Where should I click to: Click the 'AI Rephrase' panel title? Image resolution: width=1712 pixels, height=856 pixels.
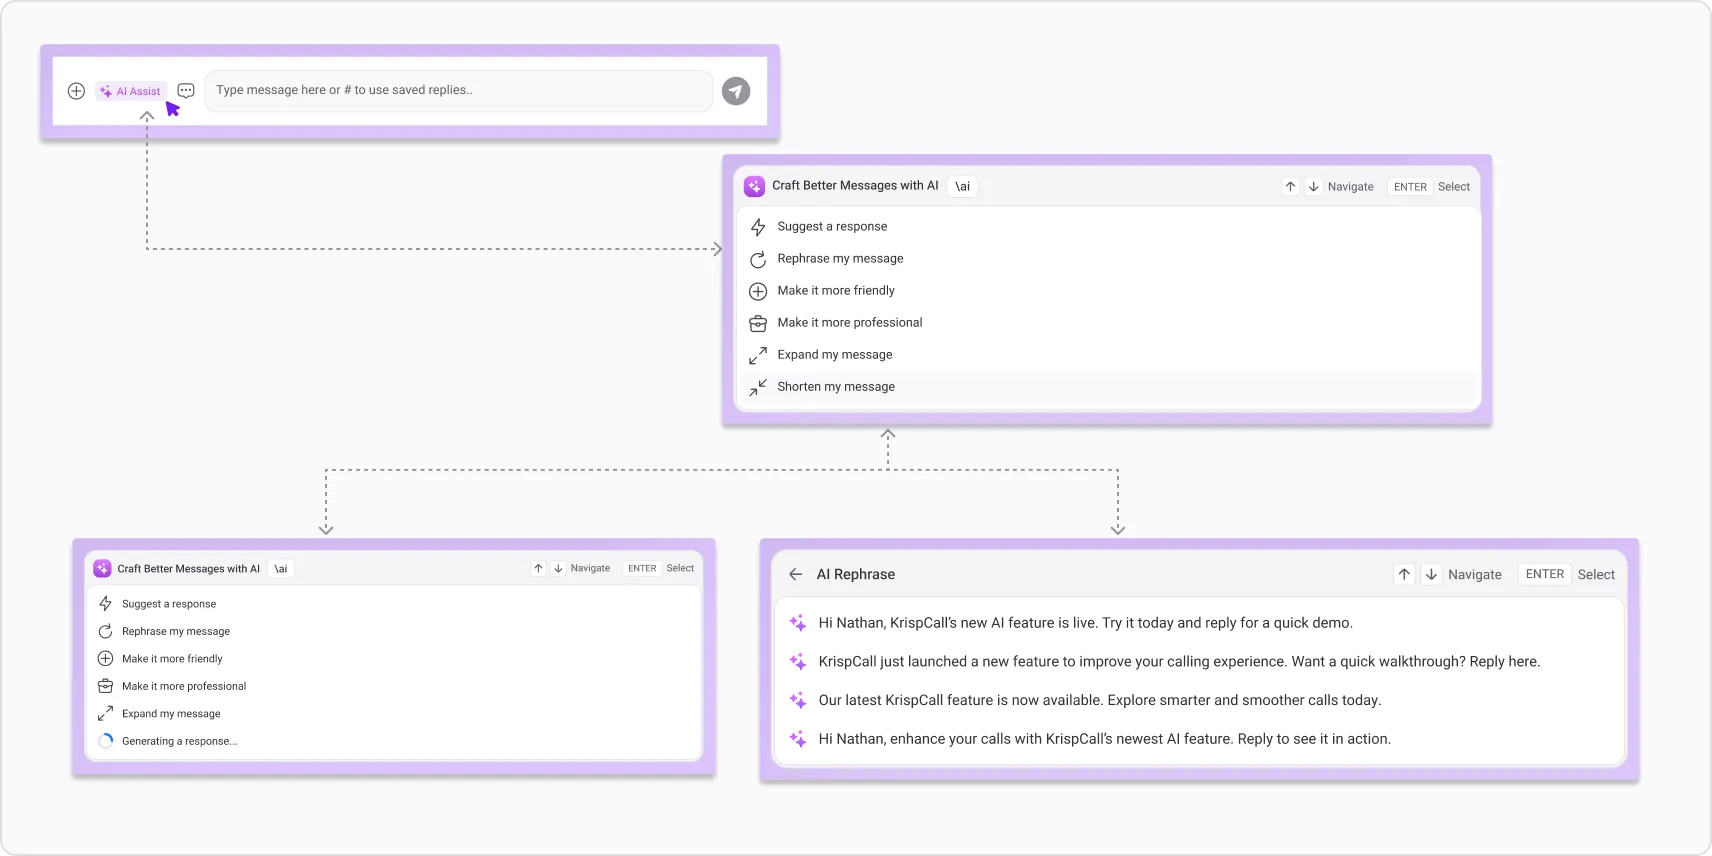[x=856, y=574]
